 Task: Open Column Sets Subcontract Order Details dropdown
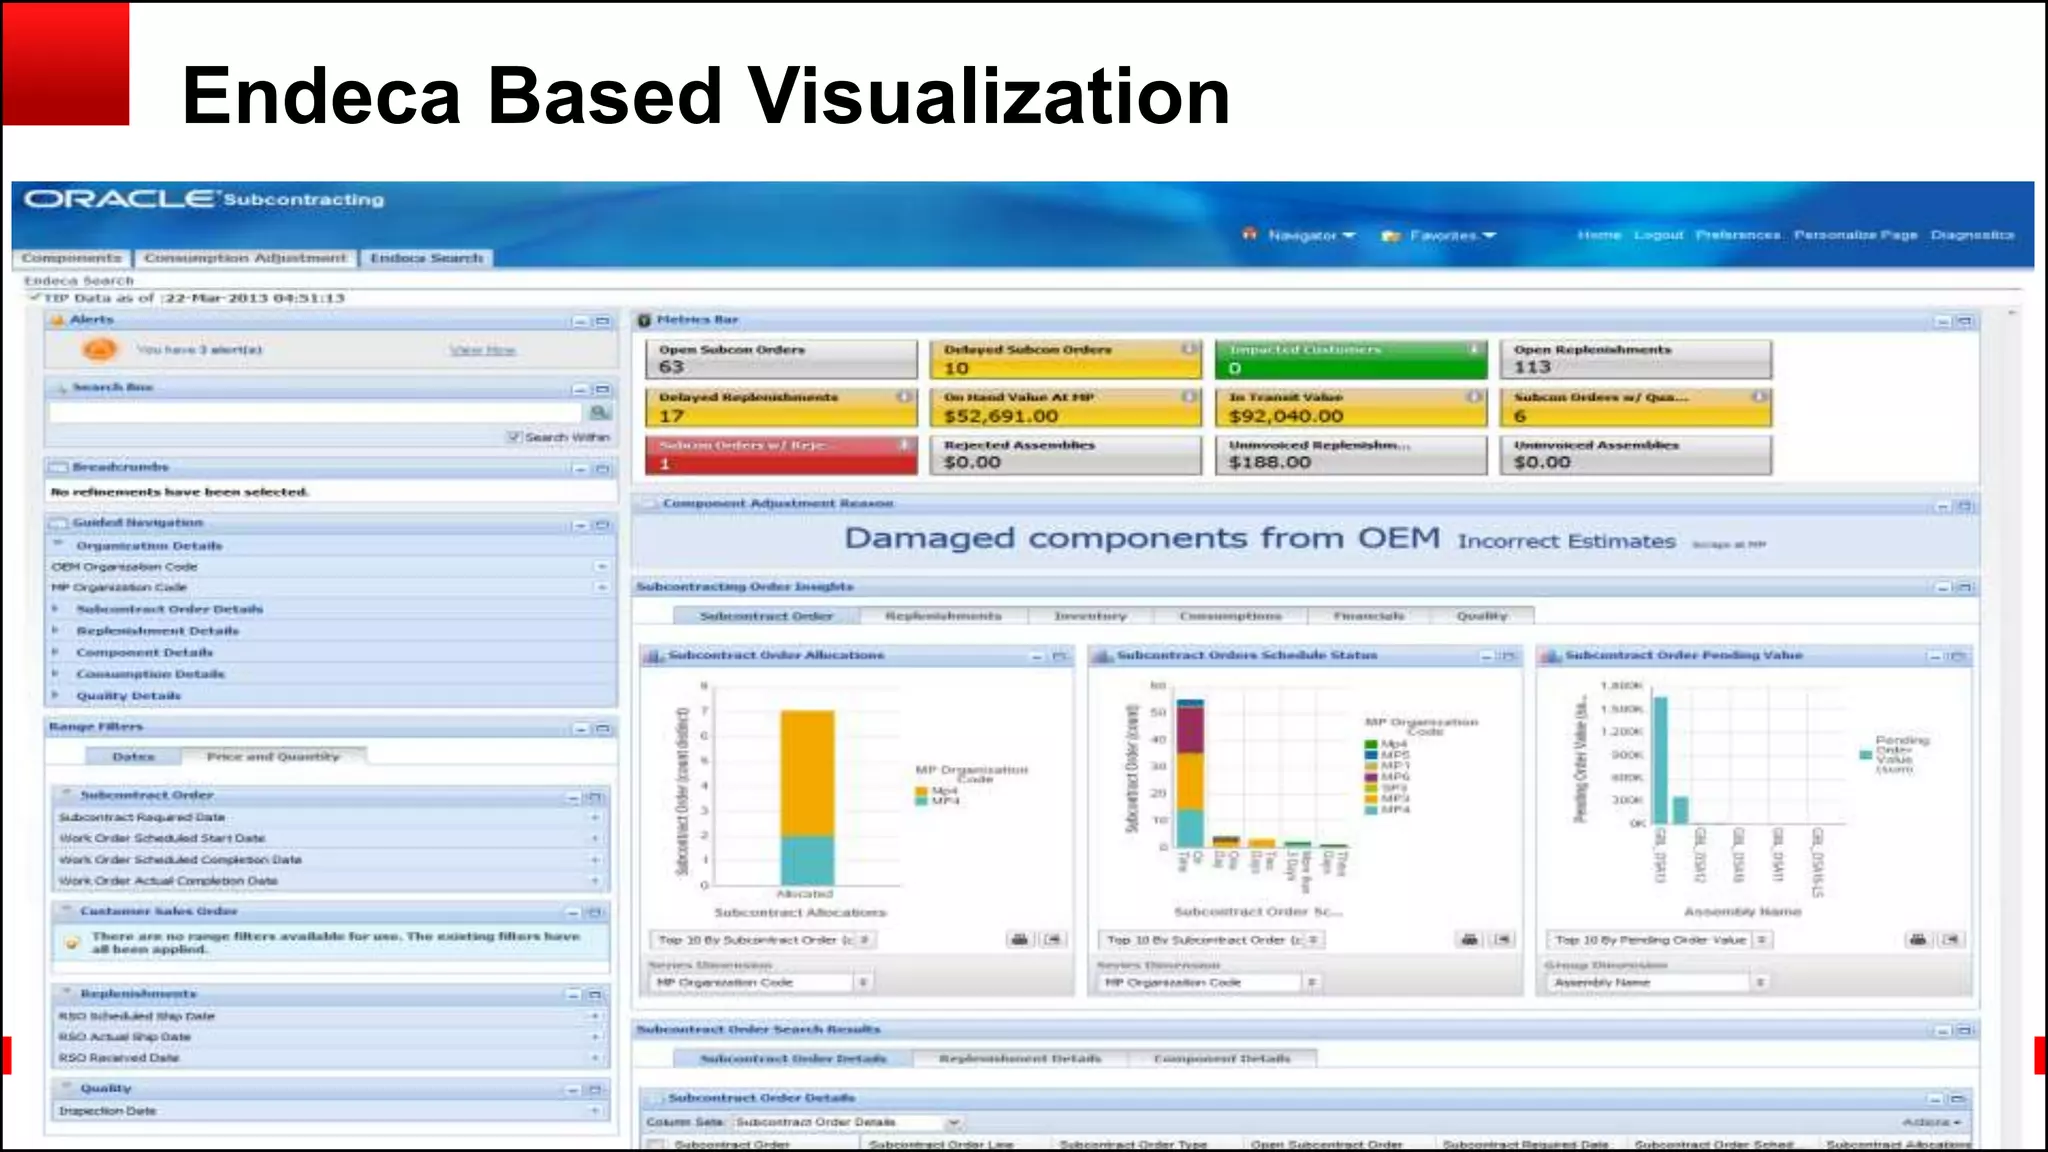tap(954, 1122)
